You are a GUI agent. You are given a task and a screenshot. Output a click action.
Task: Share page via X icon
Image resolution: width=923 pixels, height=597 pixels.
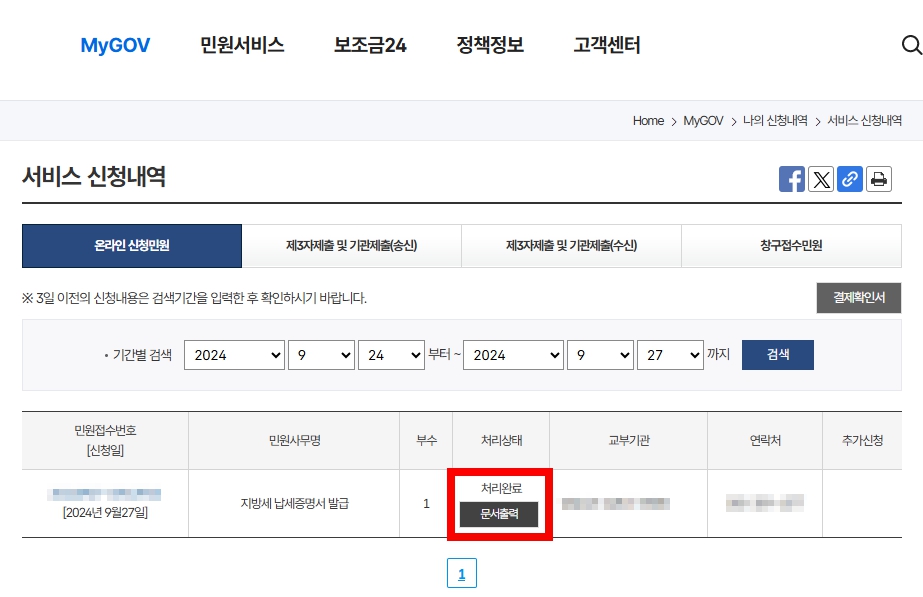[821, 179]
